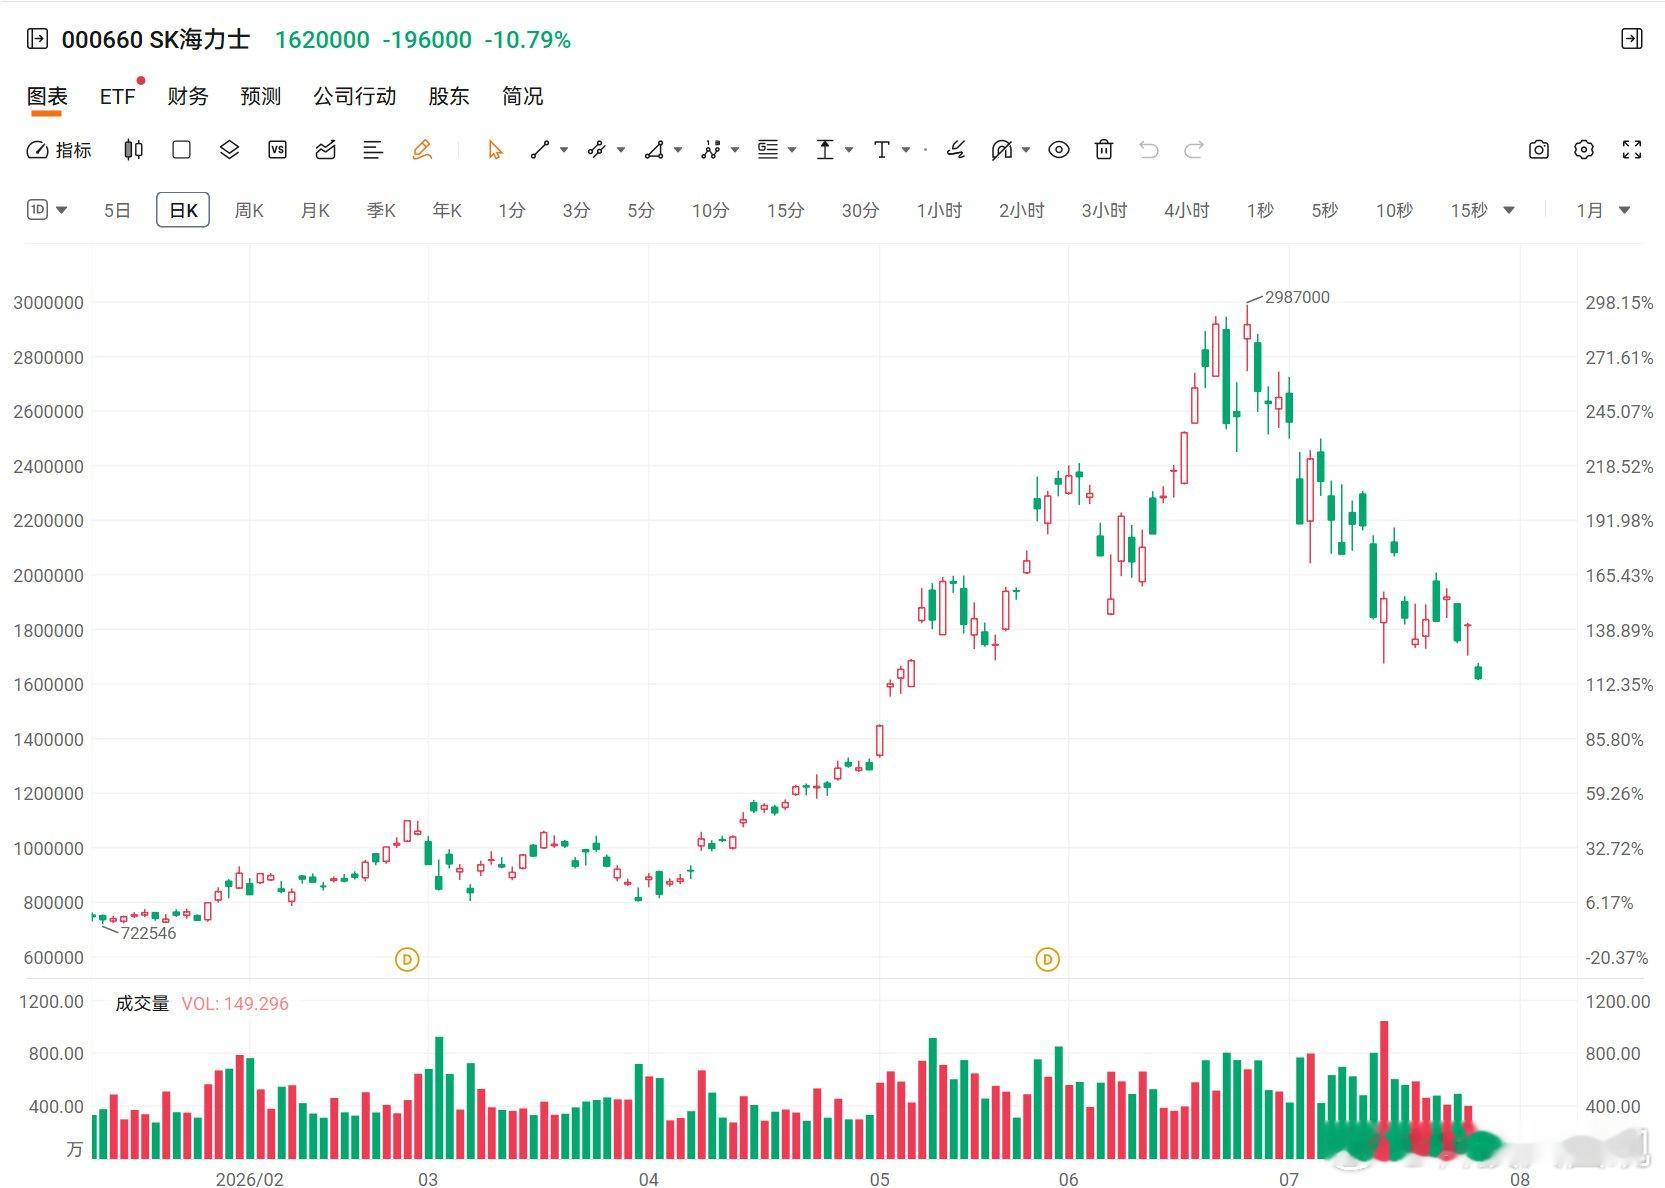Switch chart to 5秒 interval
This screenshot has width=1665, height=1188.
tap(1324, 210)
